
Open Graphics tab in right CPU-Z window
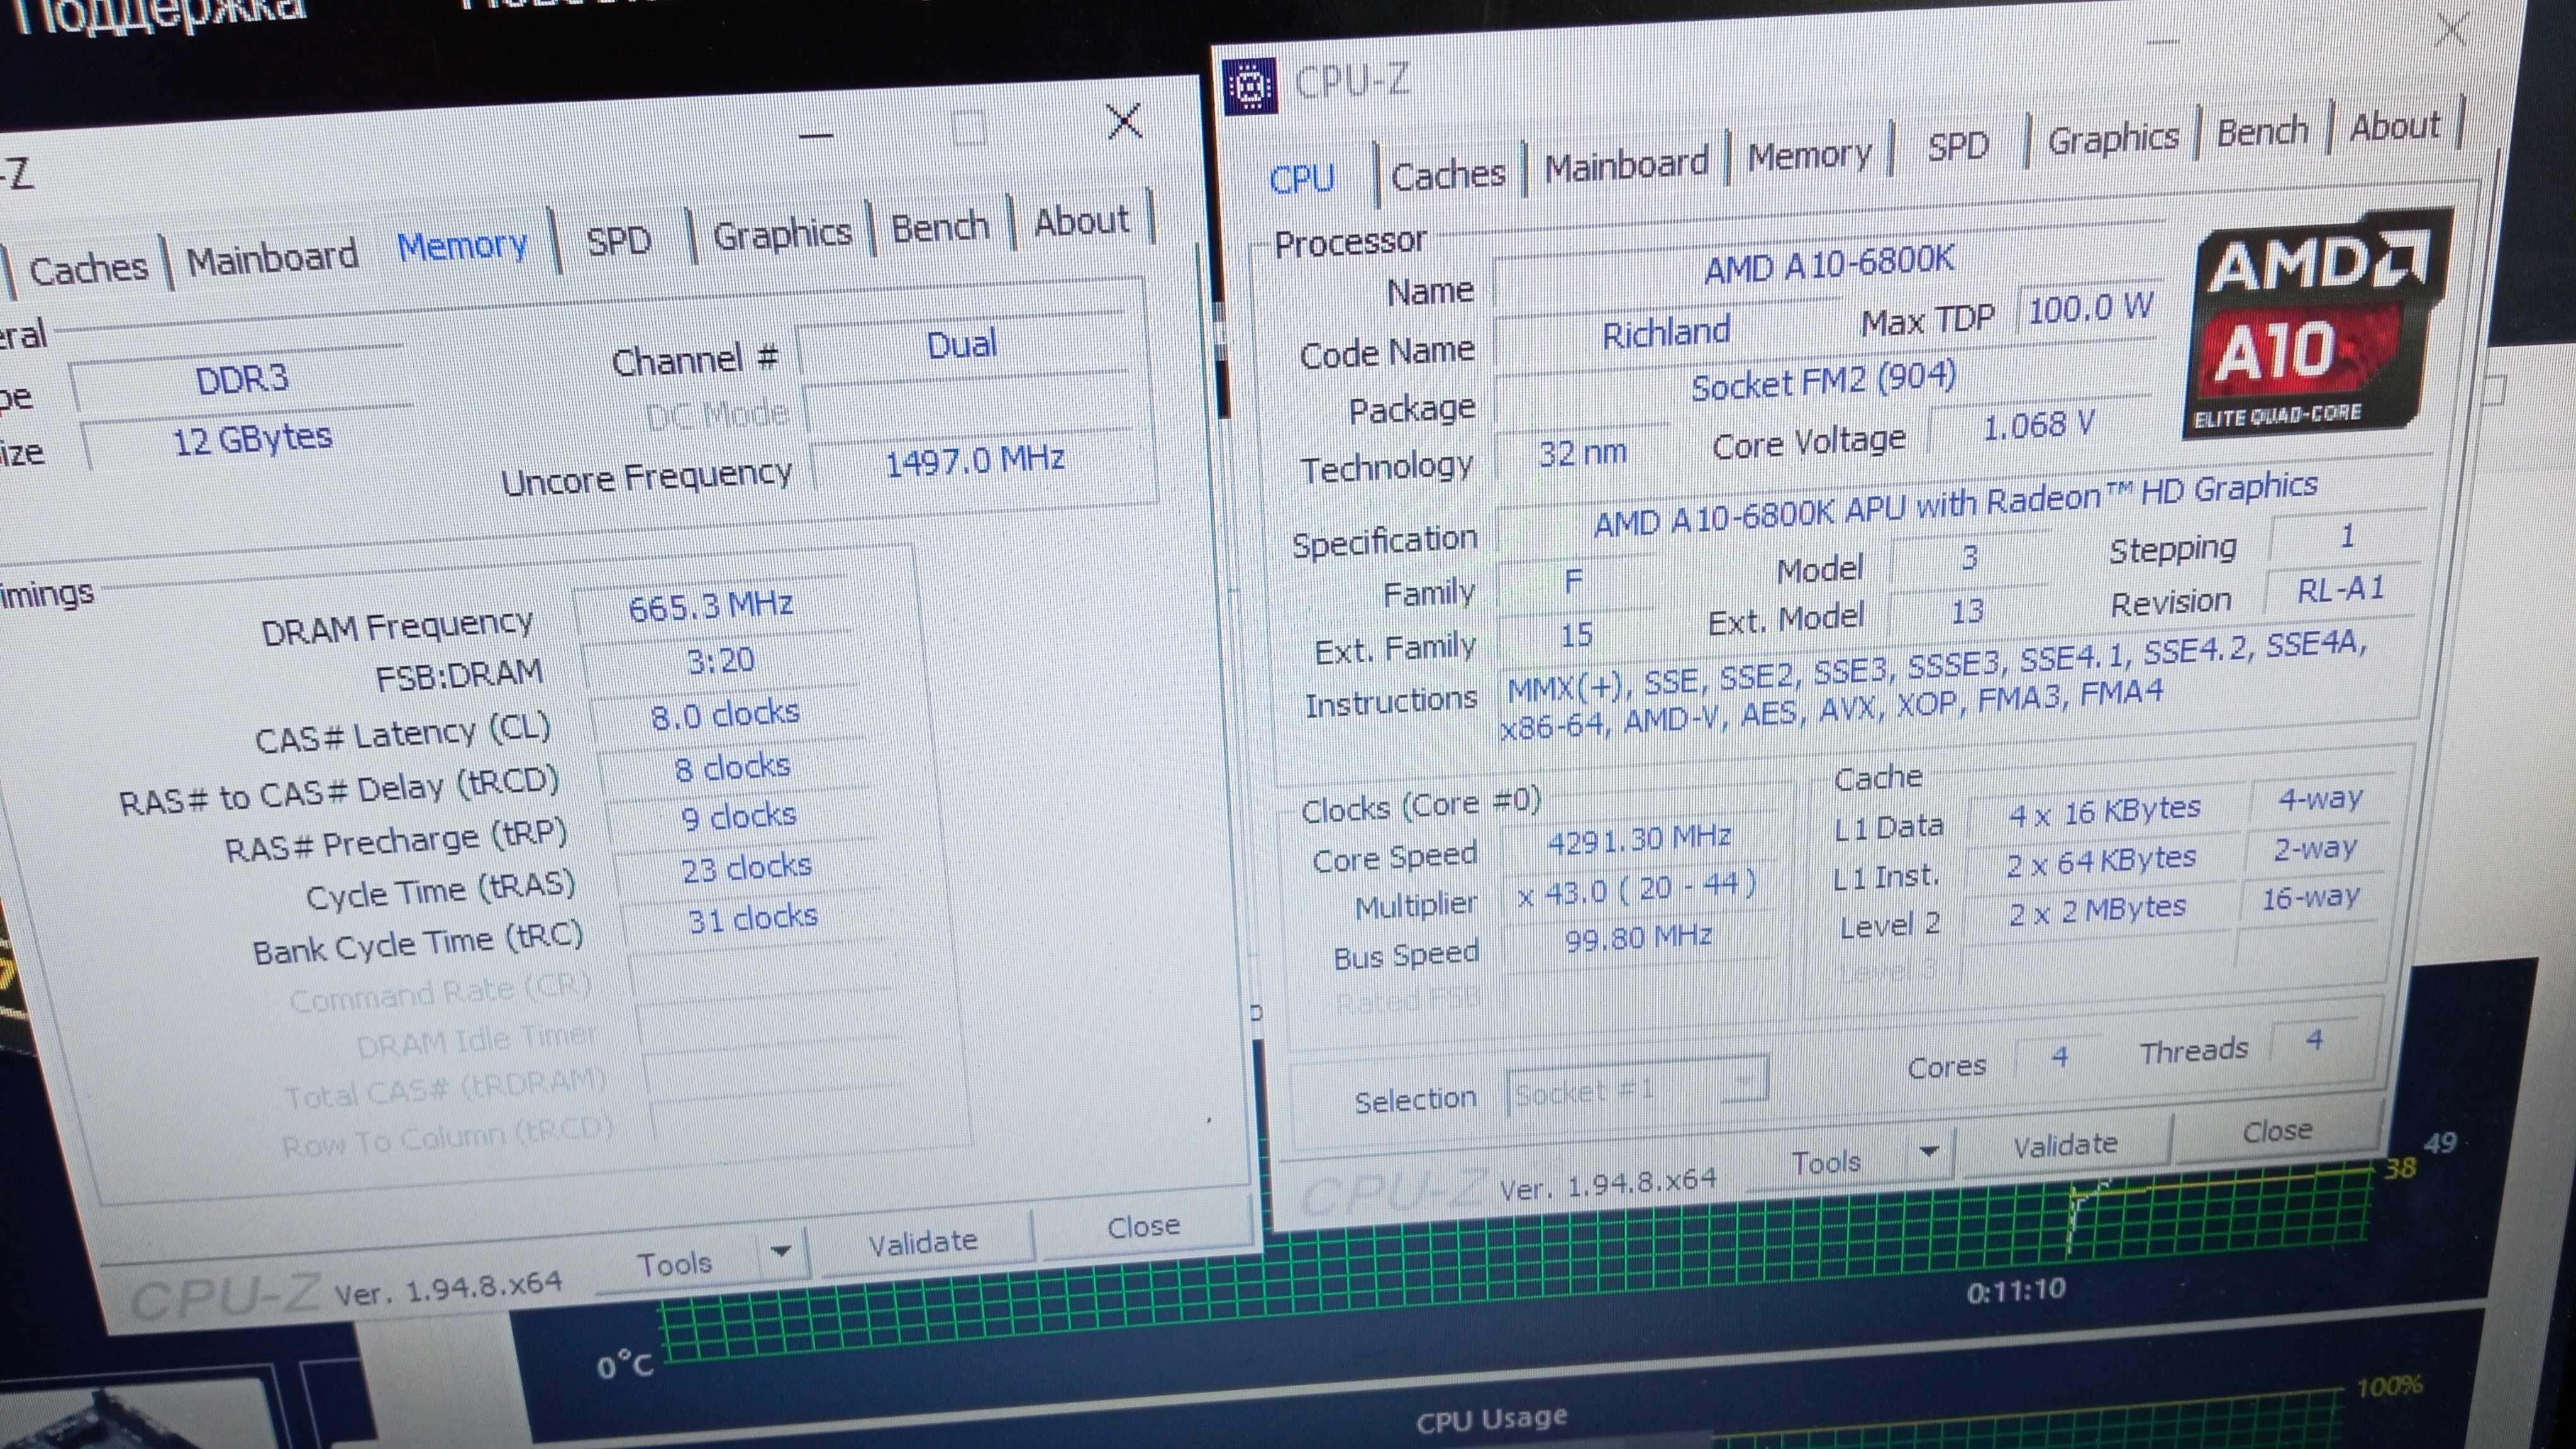[2112, 138]
